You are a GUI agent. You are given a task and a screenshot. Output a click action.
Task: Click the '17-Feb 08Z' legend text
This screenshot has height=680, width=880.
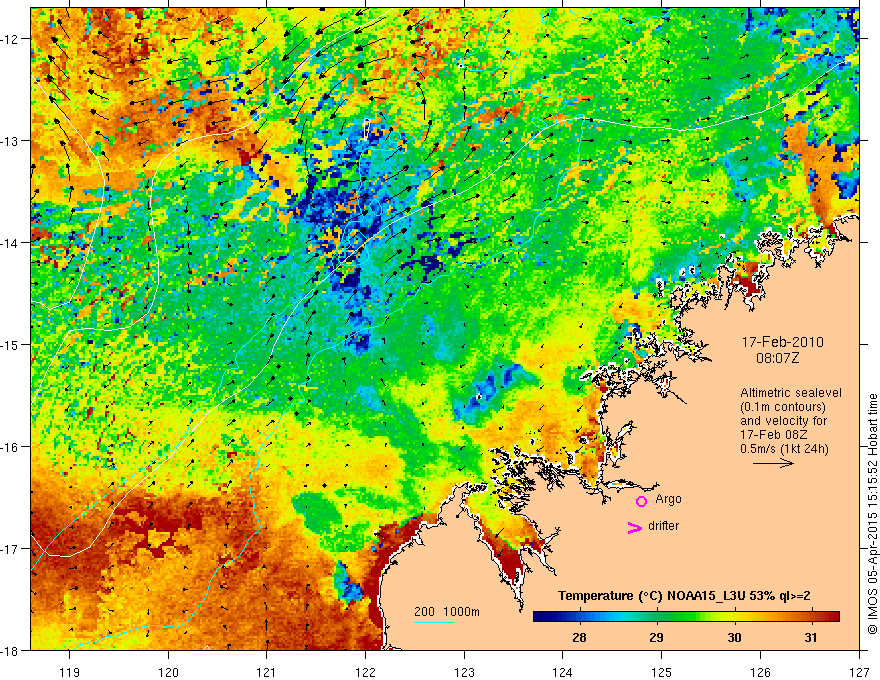(x=772, y=435)
